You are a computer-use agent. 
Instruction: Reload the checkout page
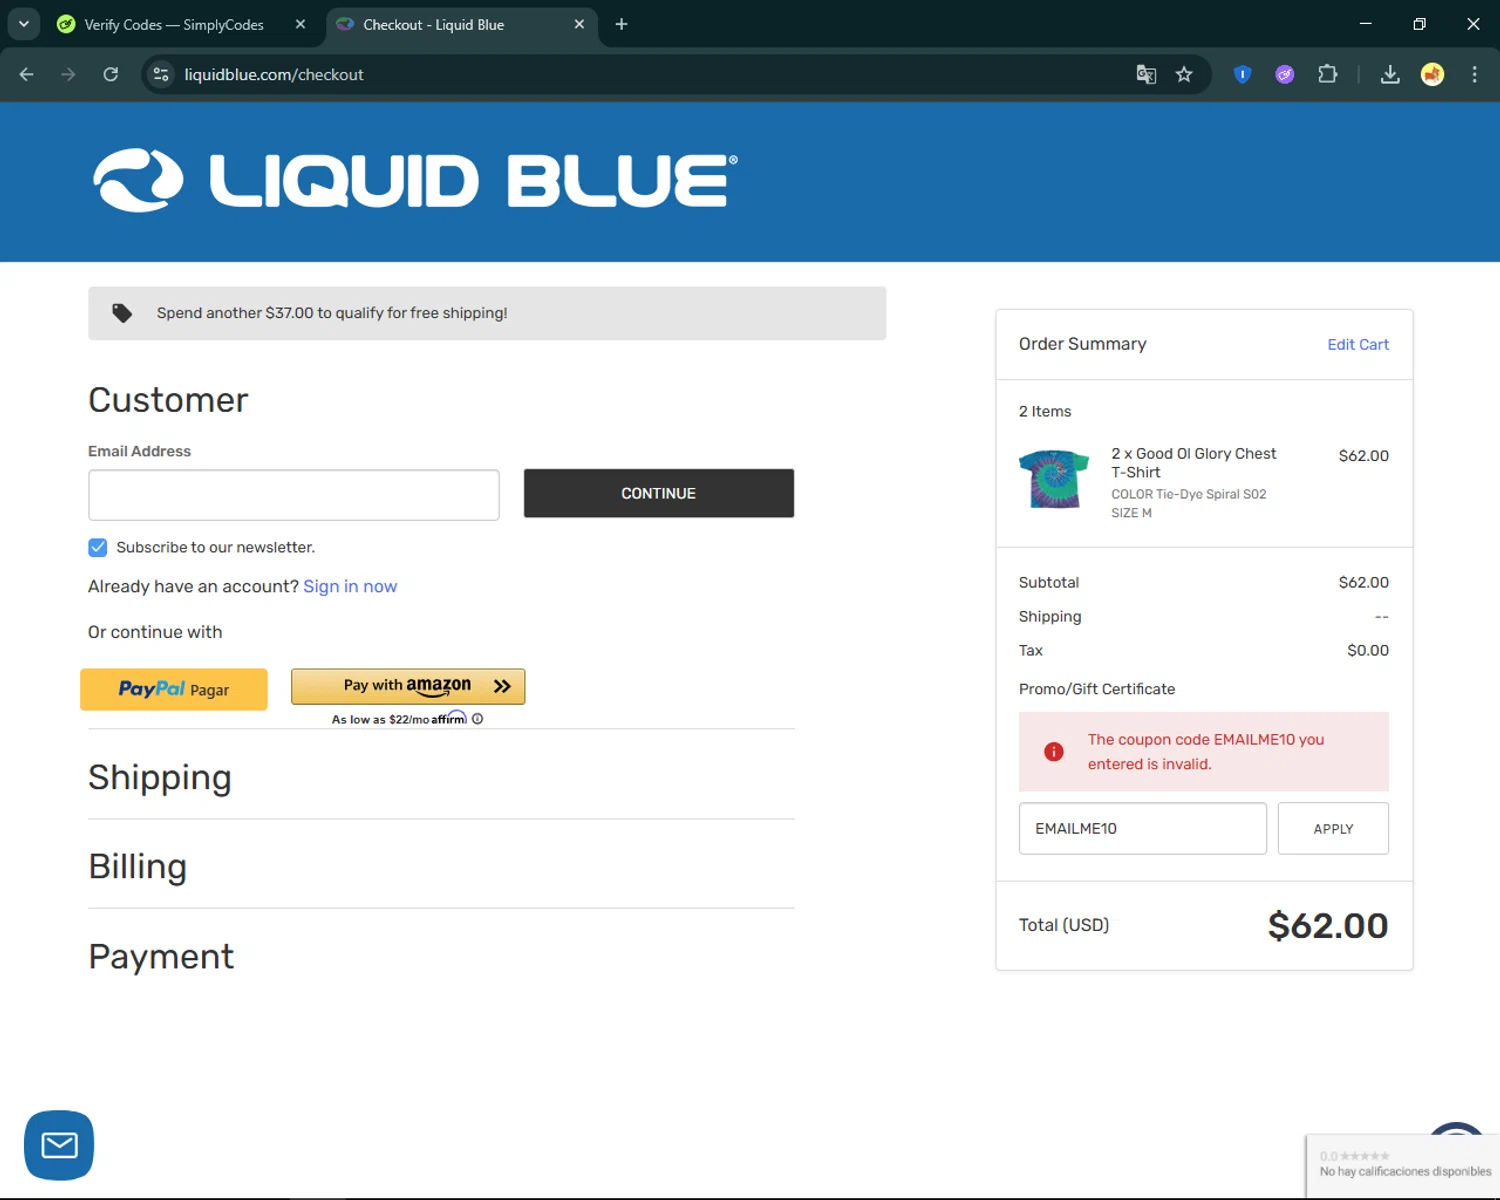[111, 74]
